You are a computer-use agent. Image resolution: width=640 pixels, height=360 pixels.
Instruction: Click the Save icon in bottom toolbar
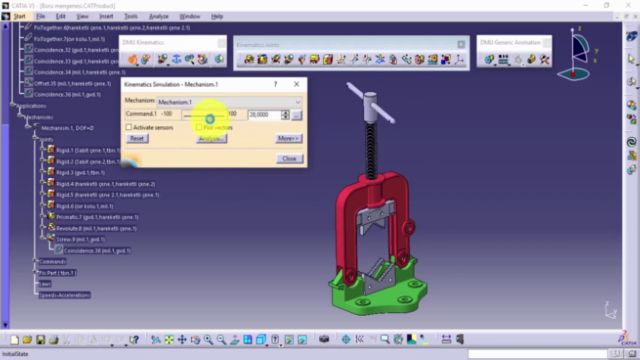(40, 340)
